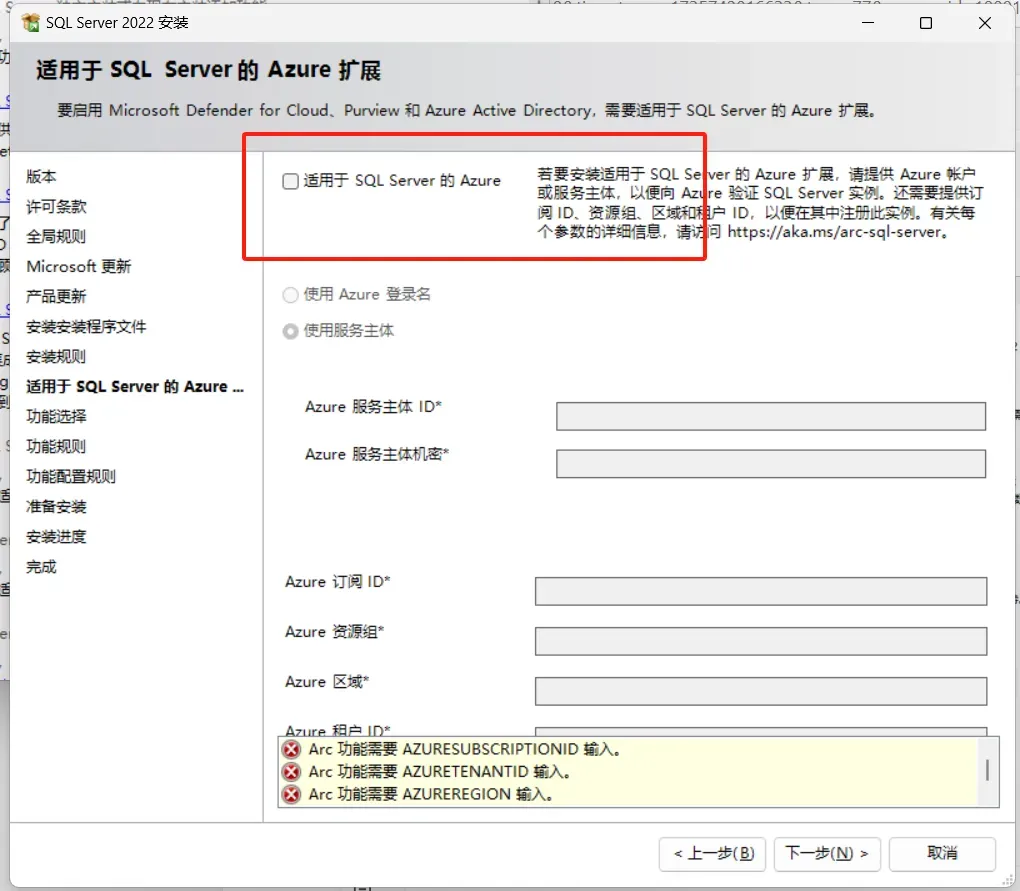
Task: Click the Azure 资源组* label
Action: coord(334,632)
